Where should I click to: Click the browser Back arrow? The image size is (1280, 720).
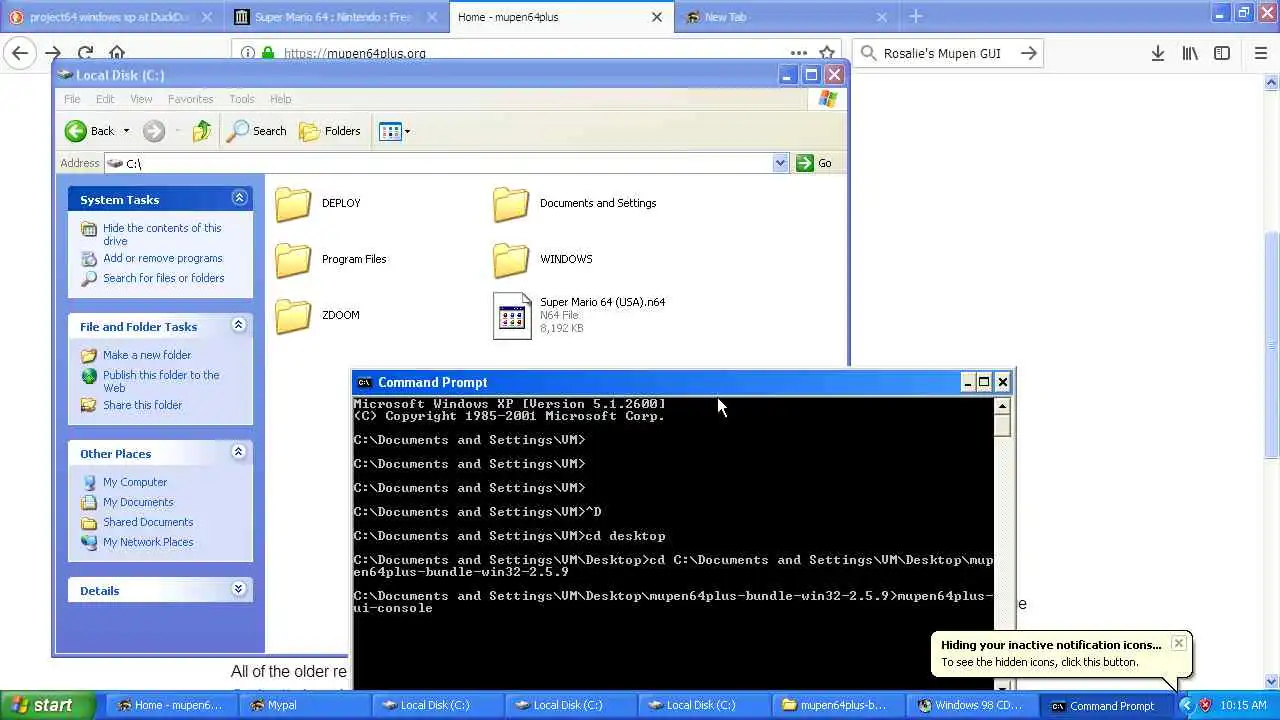(20, 53)
